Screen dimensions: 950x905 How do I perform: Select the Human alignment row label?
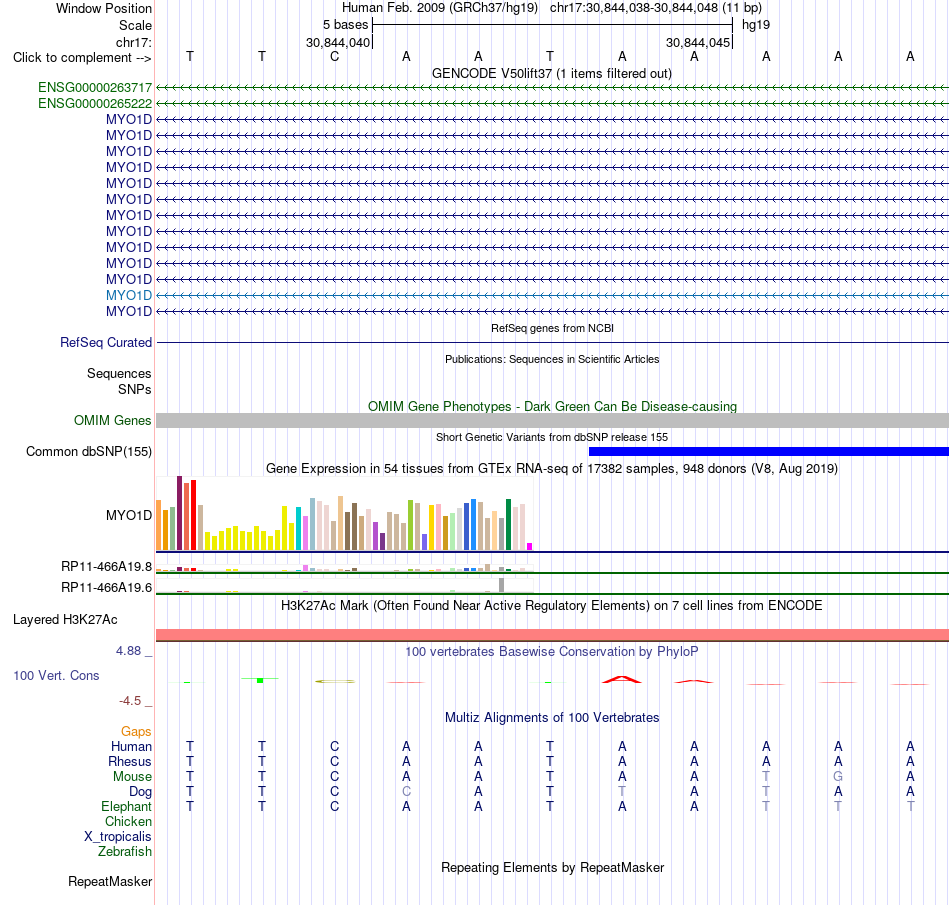(x=131, y=746)
